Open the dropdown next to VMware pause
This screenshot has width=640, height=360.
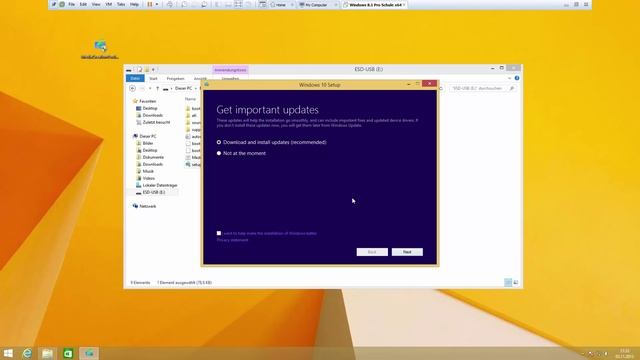(x=157, y=4)
